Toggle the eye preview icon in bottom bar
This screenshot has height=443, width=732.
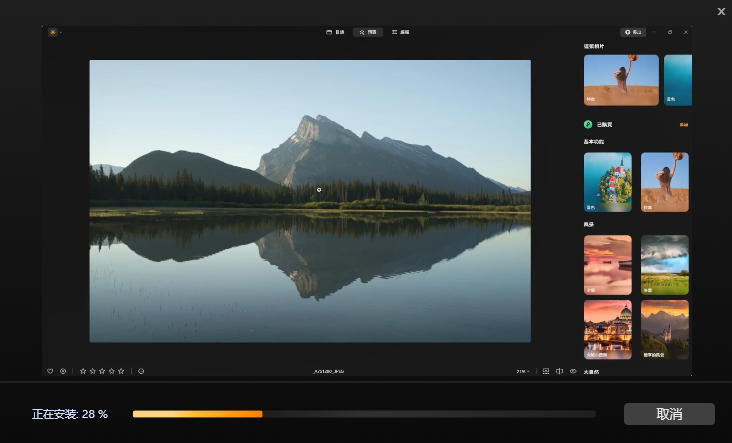point(573,371)
